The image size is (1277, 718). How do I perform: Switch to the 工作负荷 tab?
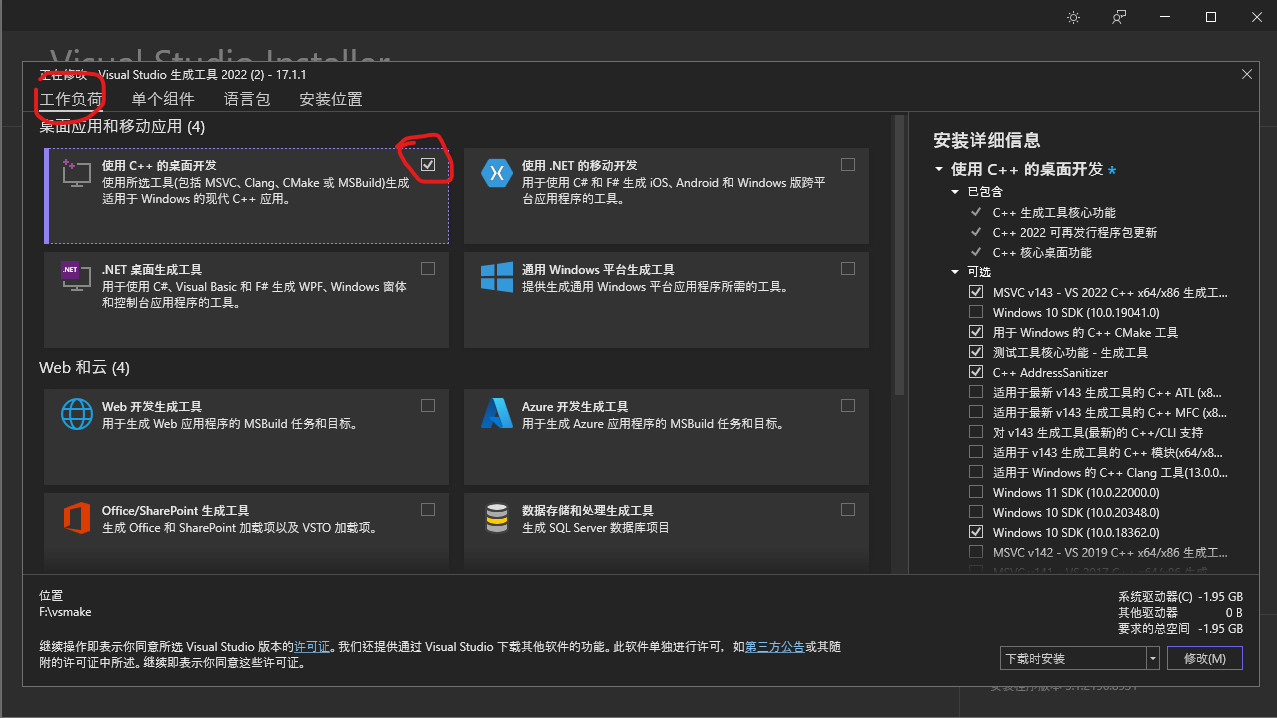(x=71, y=99)
